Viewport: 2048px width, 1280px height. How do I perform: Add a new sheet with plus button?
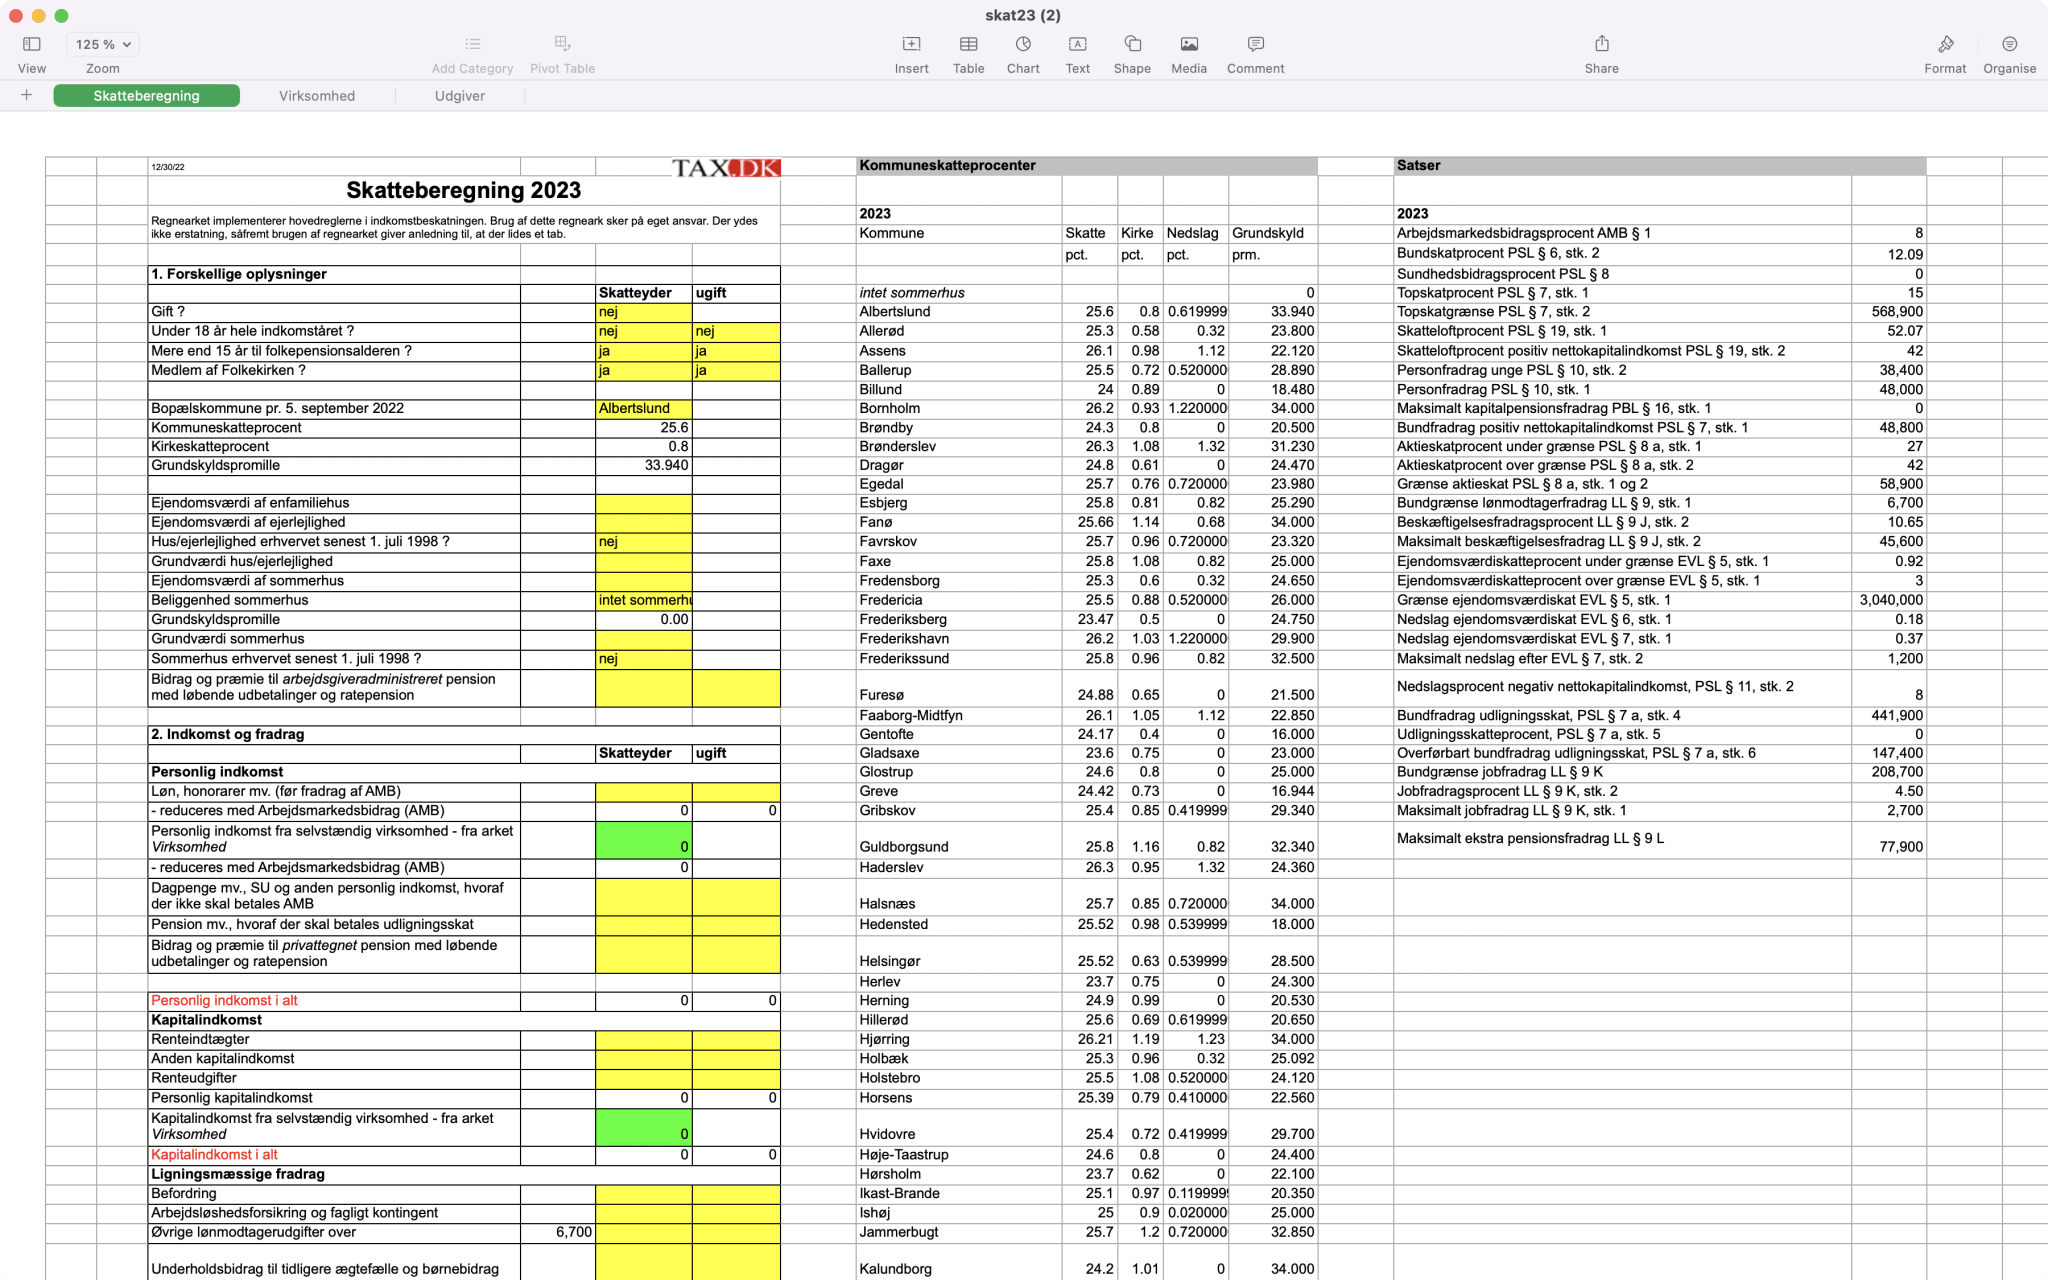pyautogui.click(x=27, y=95)
